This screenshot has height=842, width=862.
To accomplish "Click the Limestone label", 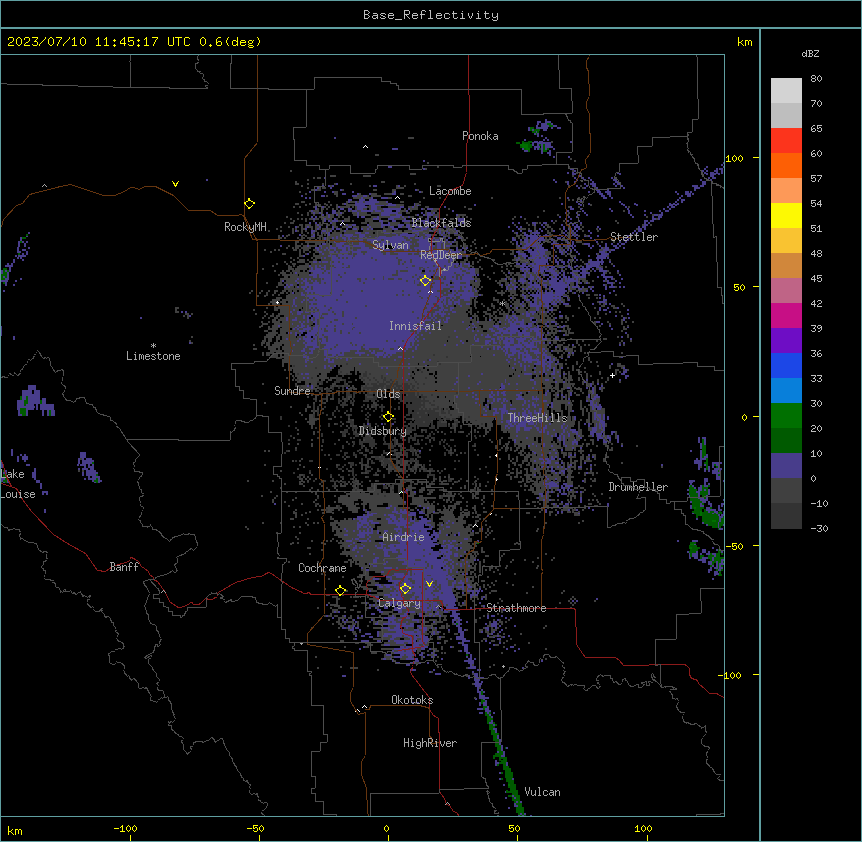I will click(153, 356).
